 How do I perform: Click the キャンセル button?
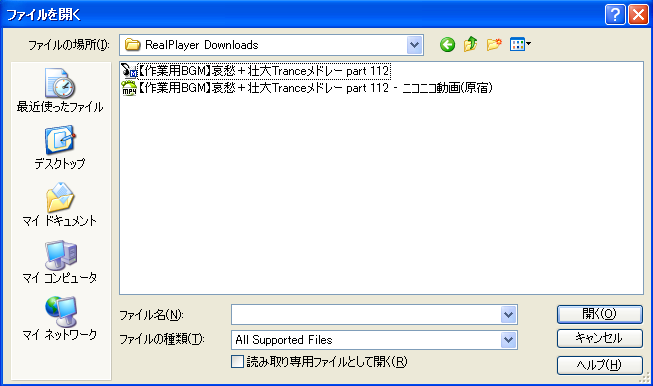600,339
